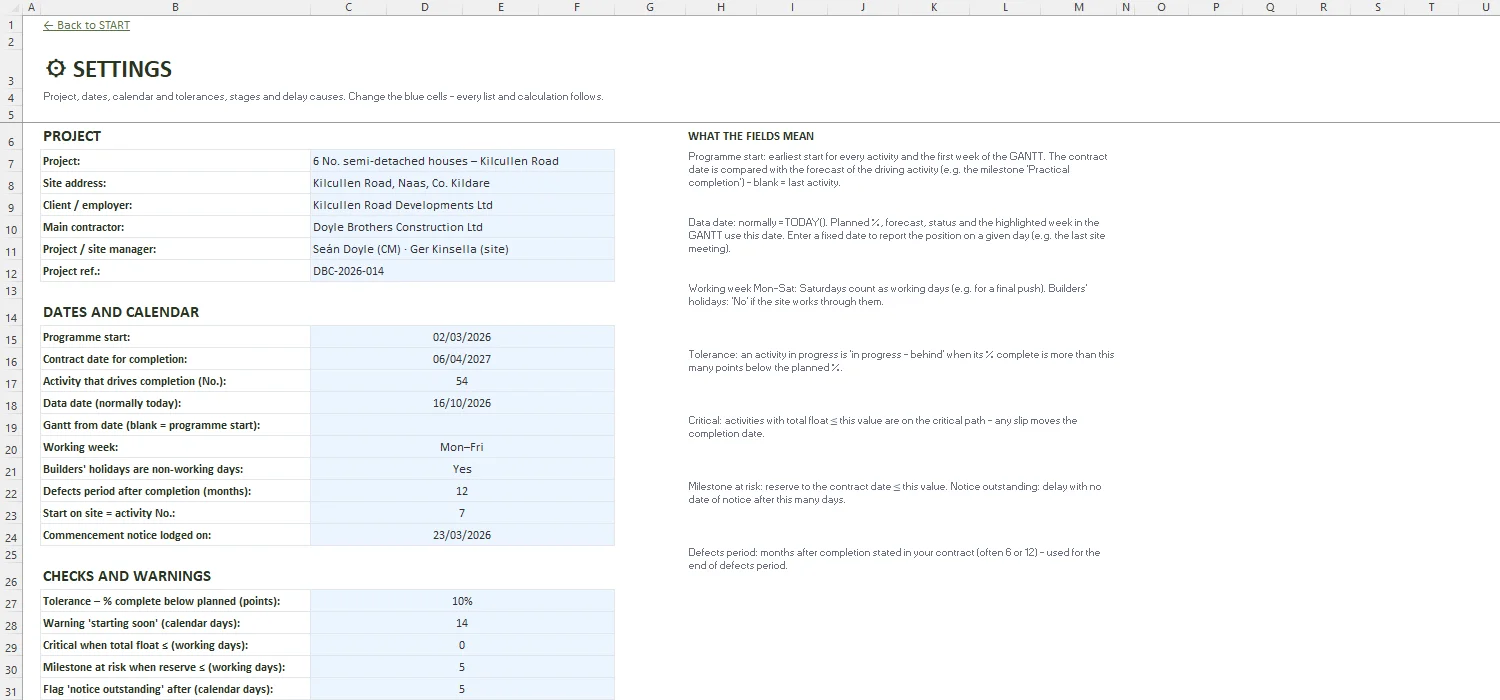The width and height of the screenshot is (1500, 700).
Task: Select the defects period 12 months cell
Action: pyautogui.click(x=462, y=491)
